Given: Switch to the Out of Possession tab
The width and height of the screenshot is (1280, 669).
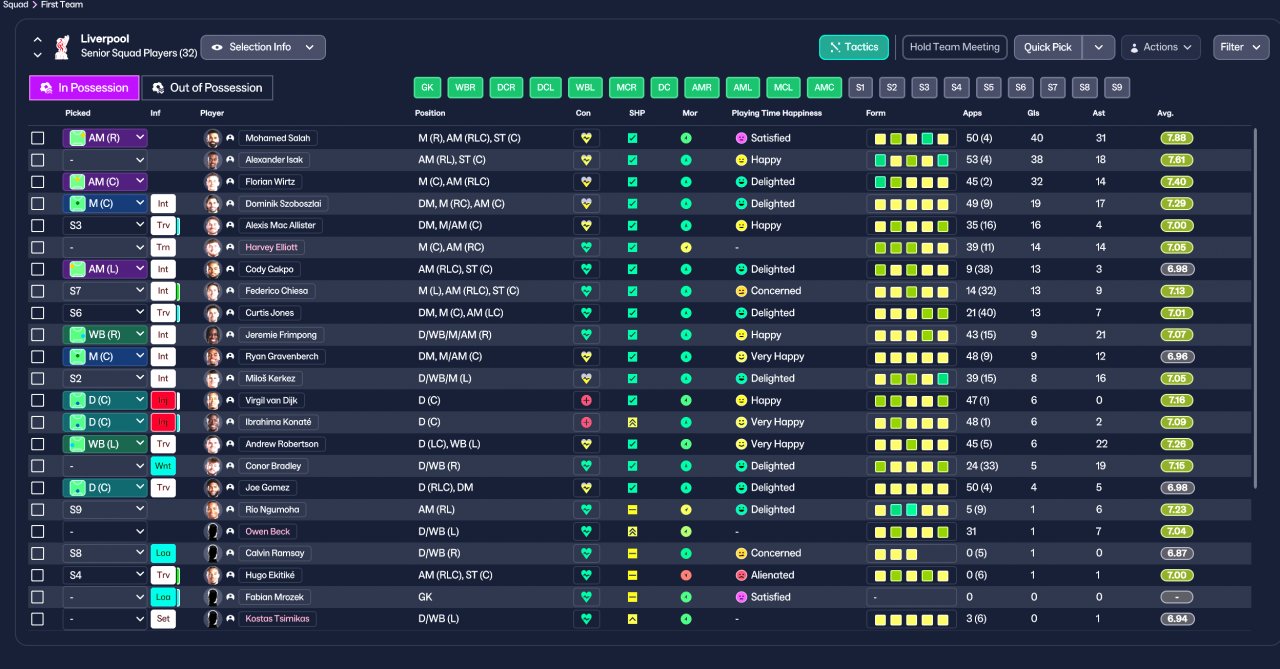Looking at the screenshot, I should 207,88.
